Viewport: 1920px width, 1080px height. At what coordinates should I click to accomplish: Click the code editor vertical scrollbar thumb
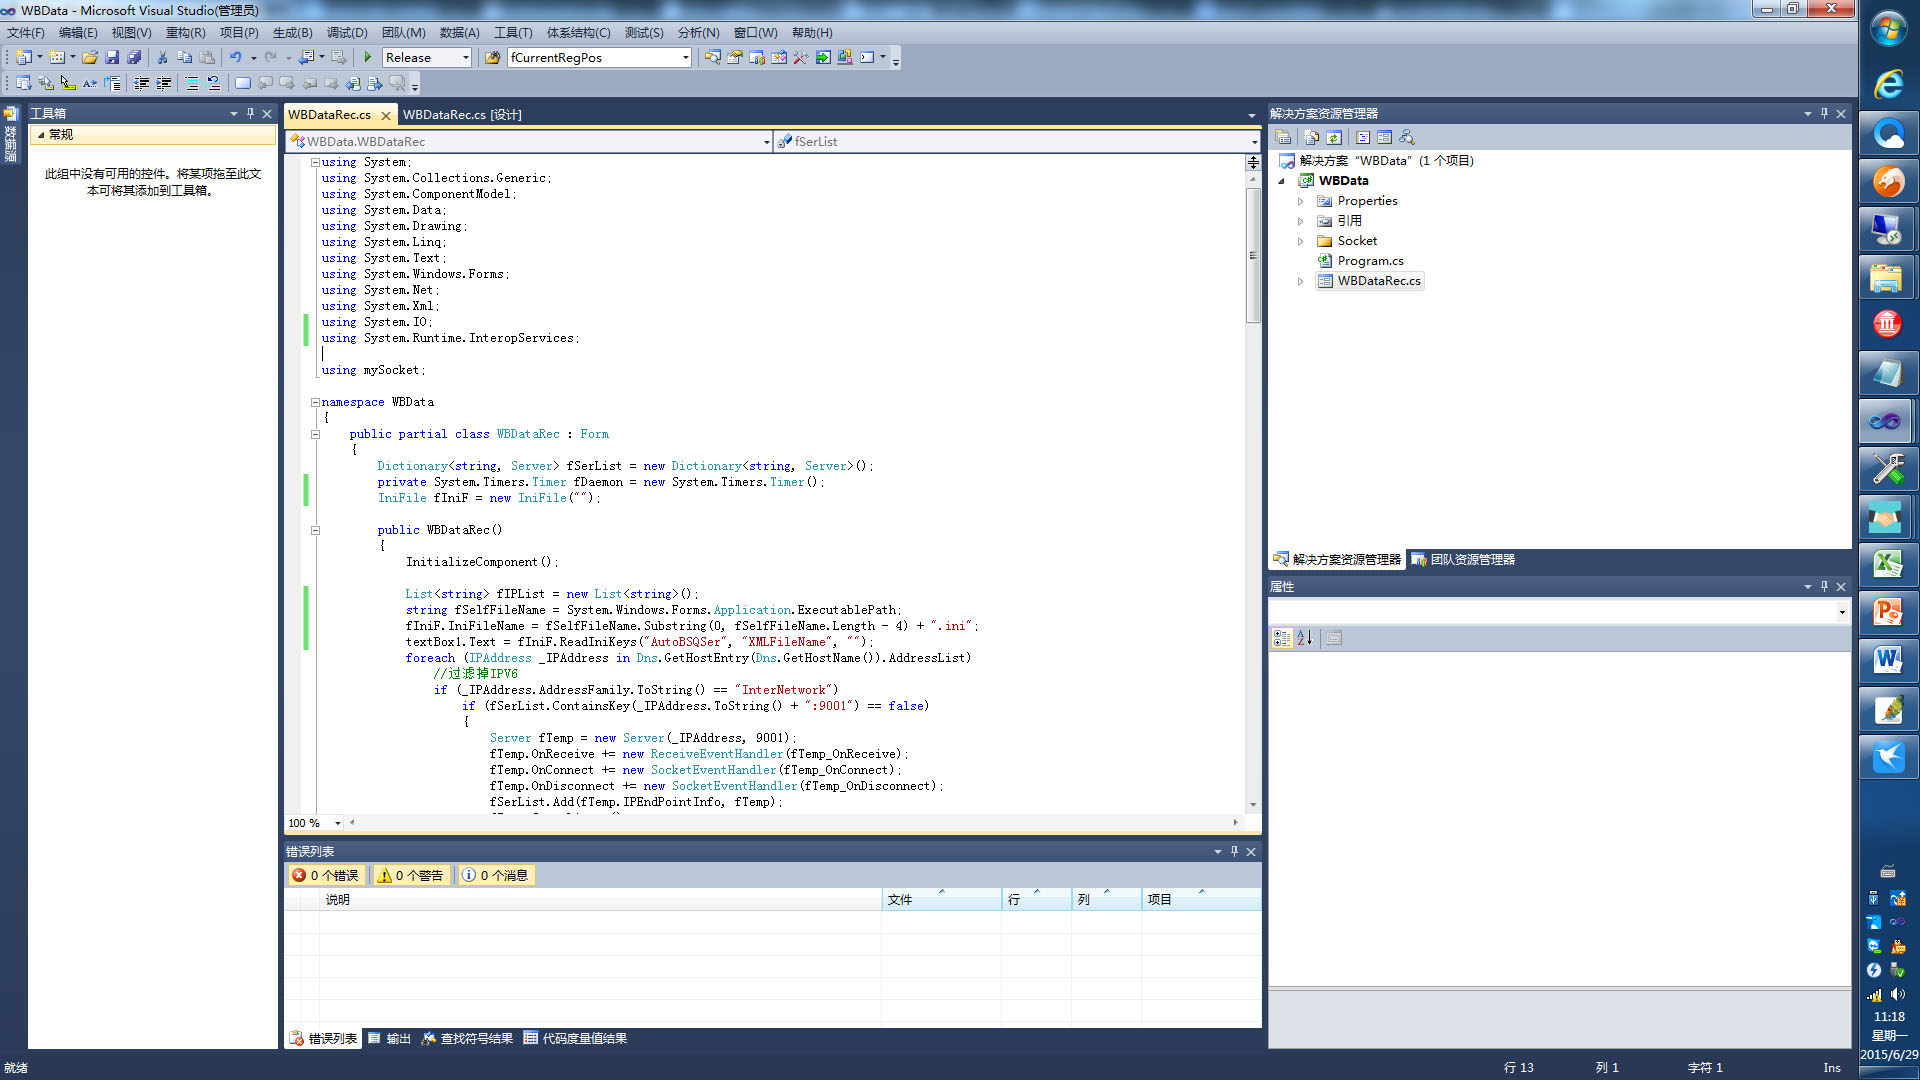click(x=1253, y=255)
